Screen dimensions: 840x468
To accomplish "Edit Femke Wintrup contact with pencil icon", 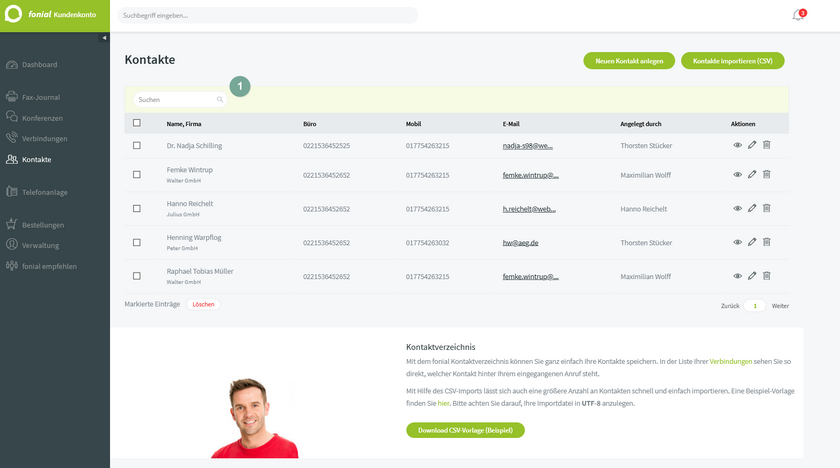I will click(752, 175).
